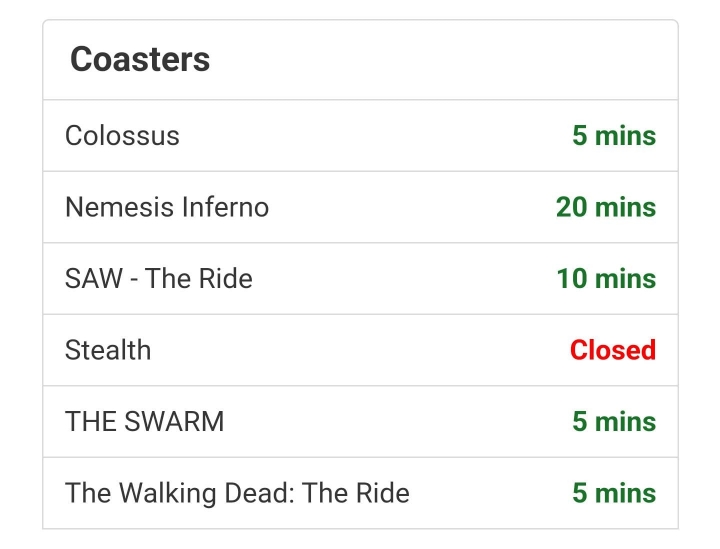Click Colossus 5 mins wait time
This screenshot has height=549, width=720.
pos(614,135)
